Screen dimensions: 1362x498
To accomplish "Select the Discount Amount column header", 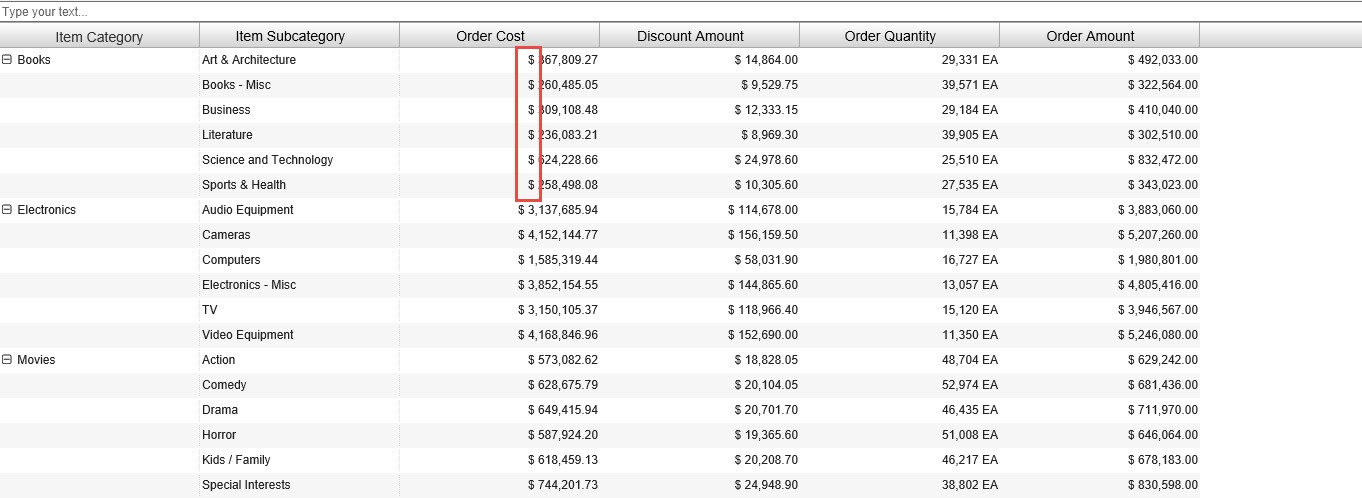I will tap(690, 36).
